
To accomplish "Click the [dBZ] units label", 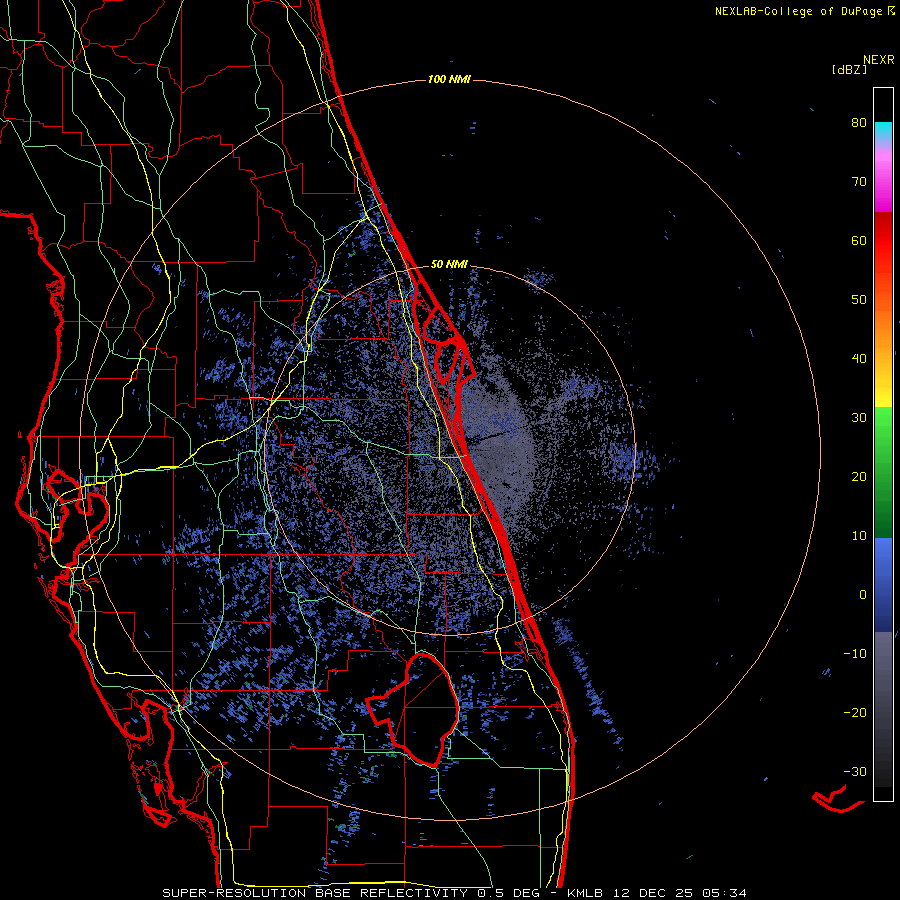I will [x=849, y=70].
